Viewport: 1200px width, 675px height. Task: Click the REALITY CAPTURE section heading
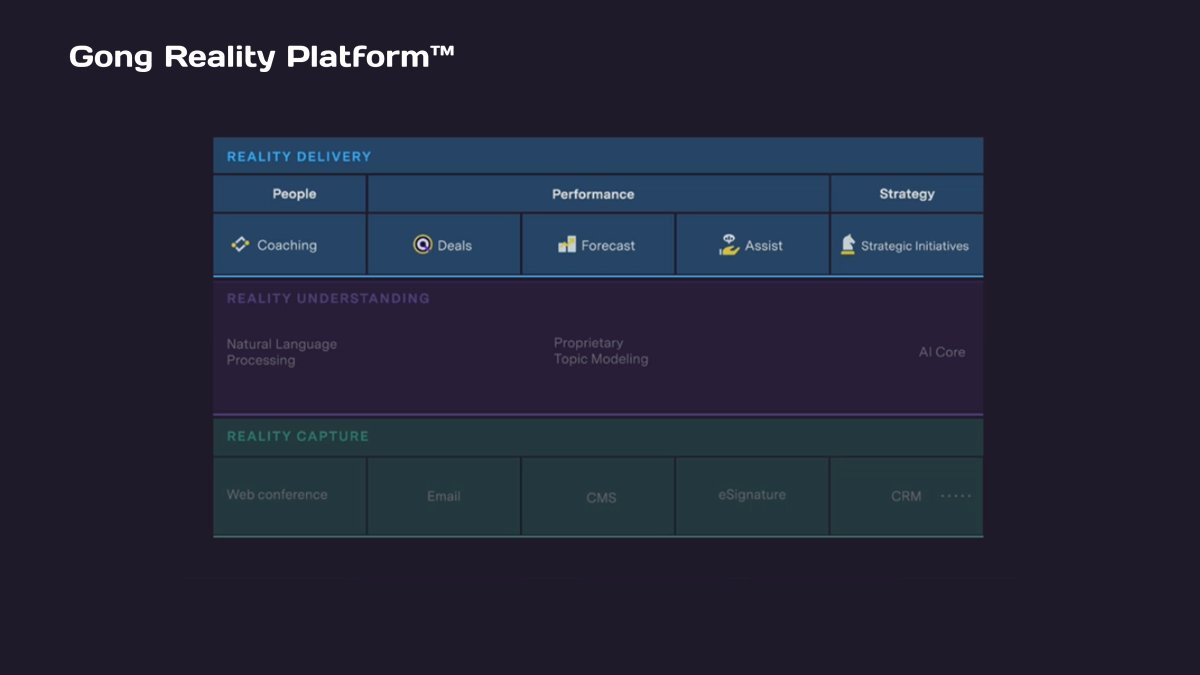[298, 436]
